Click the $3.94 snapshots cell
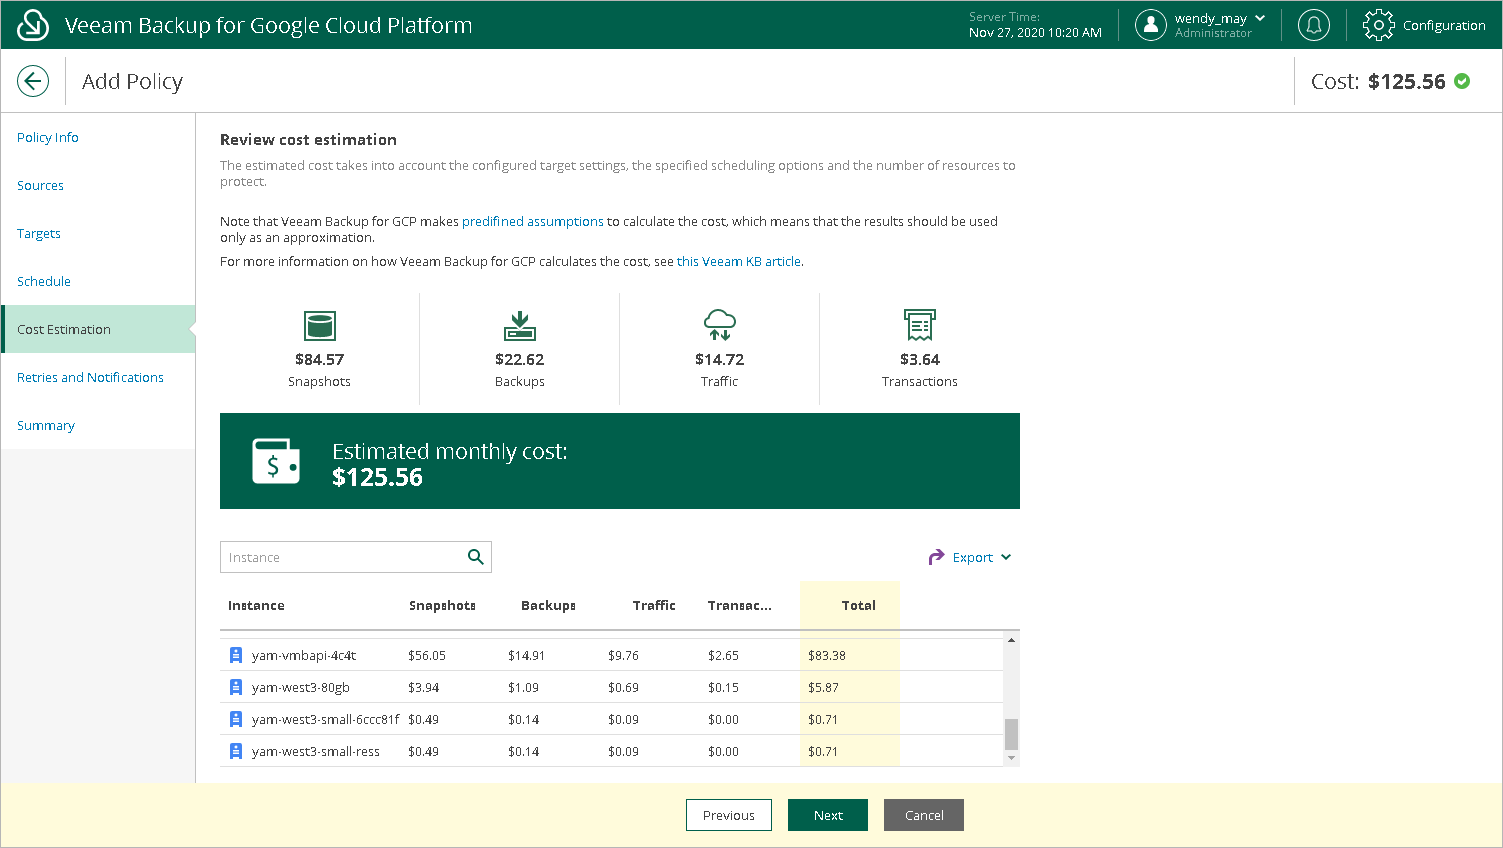The width and height of the screenshot is (1503, 848). click(423, 687)
